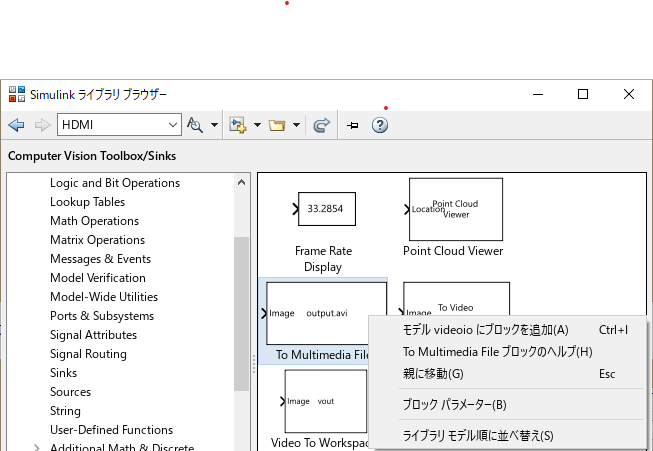
Task: Select Matrix Operations library
Action: pos(97,240)
